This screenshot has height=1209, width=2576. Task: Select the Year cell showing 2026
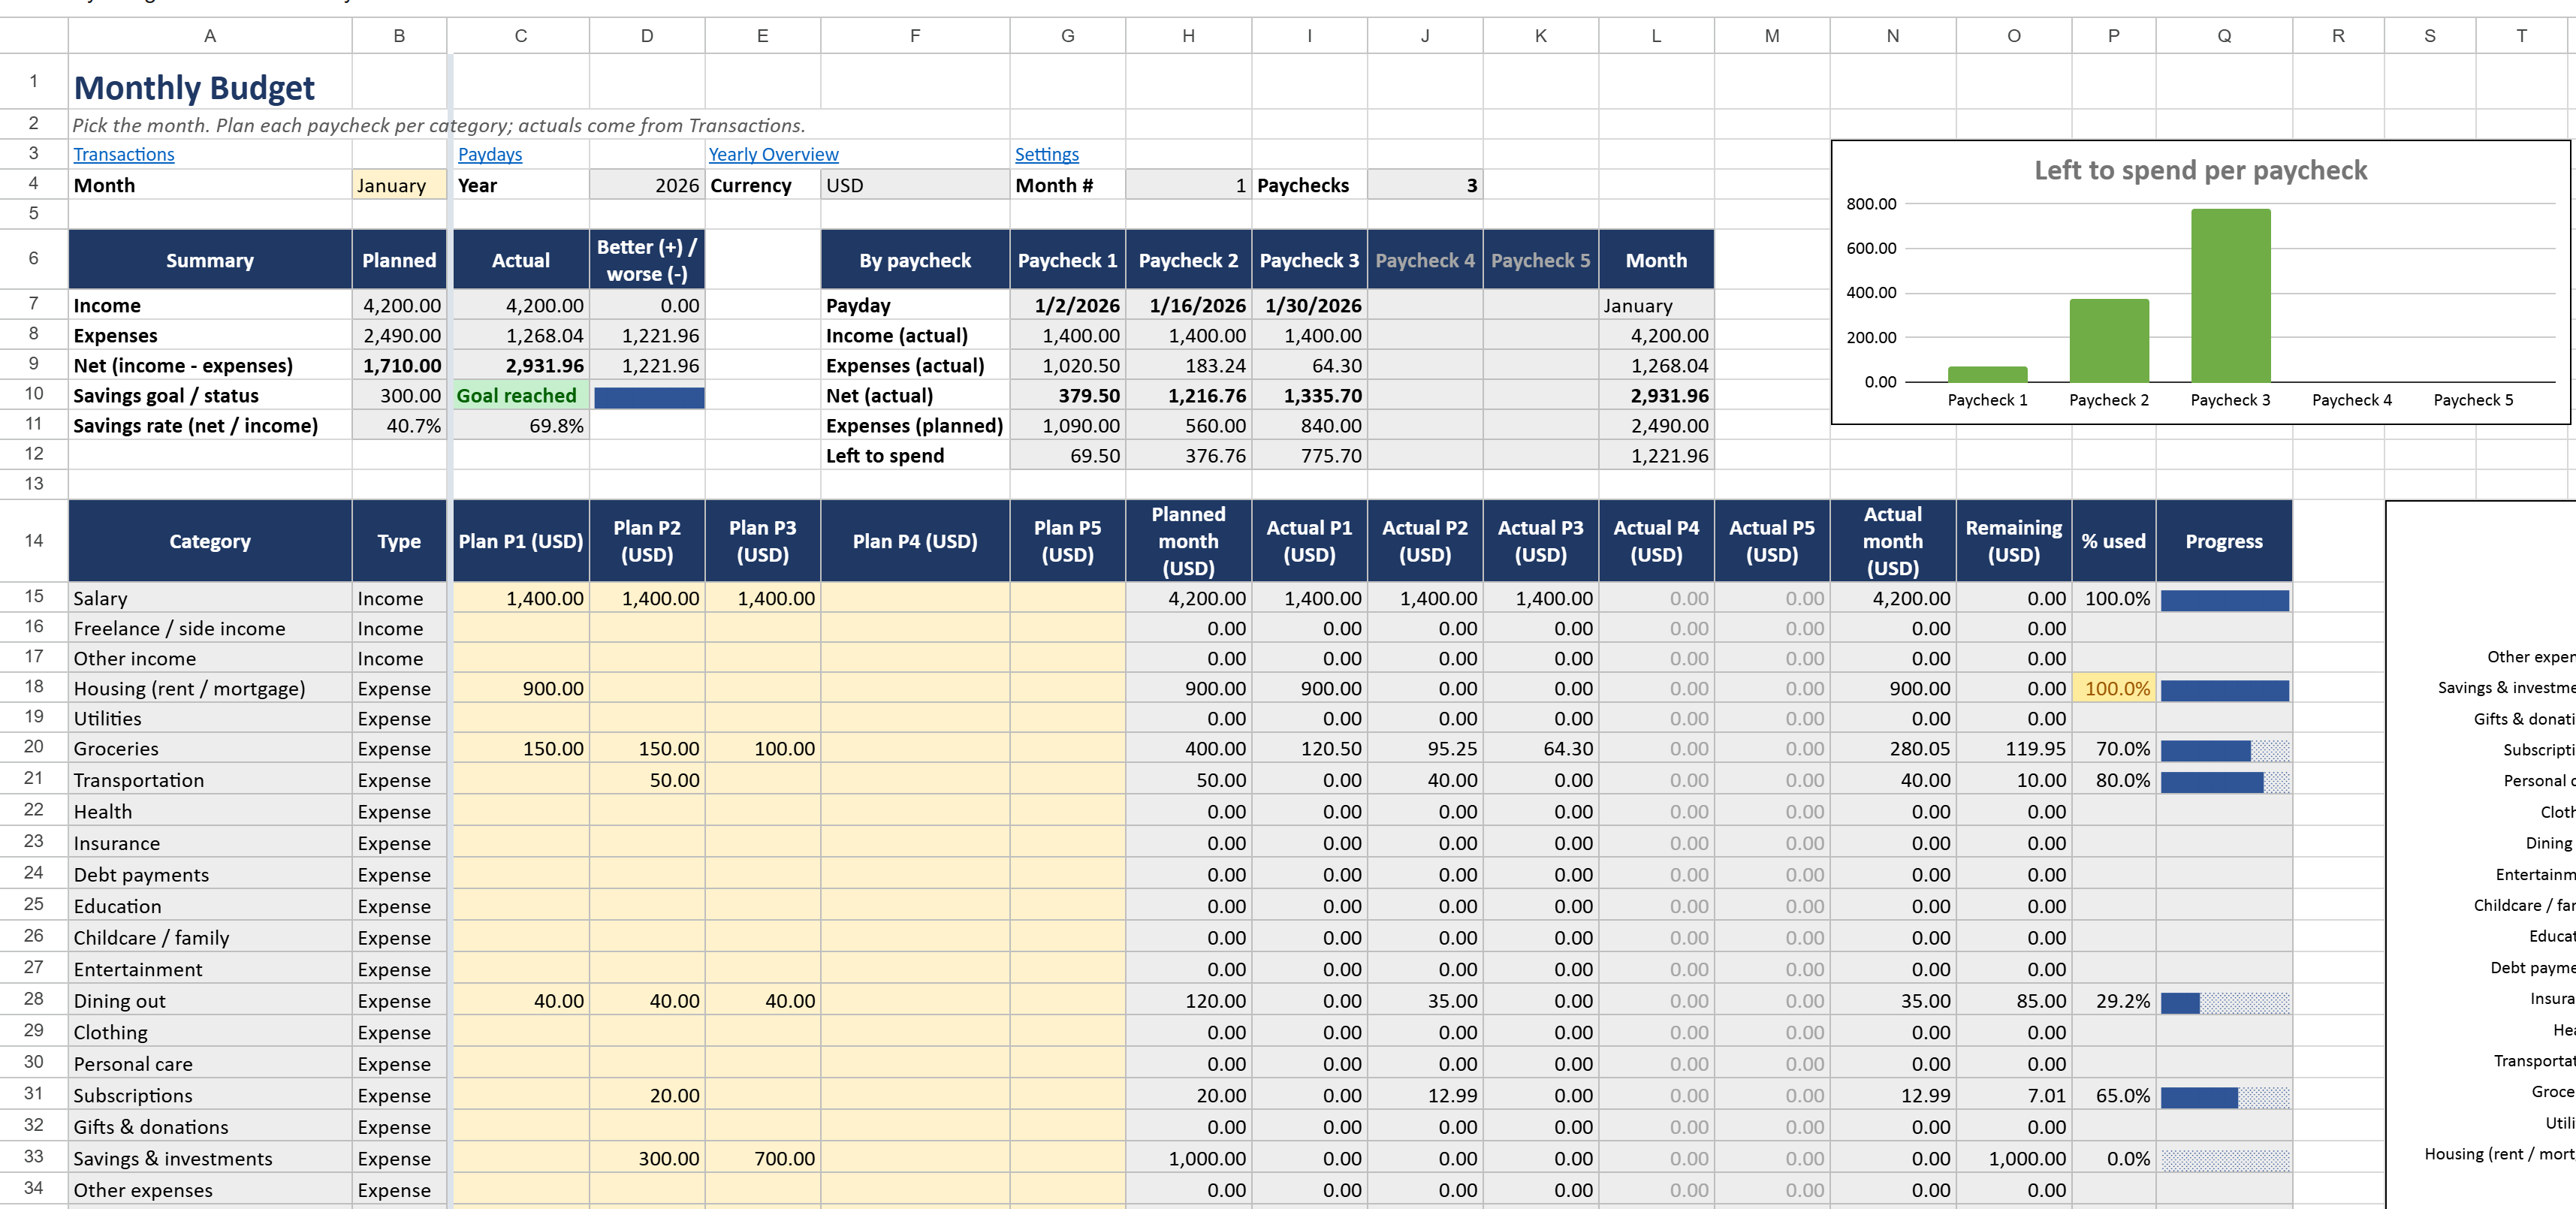click(x=647, y=185)
